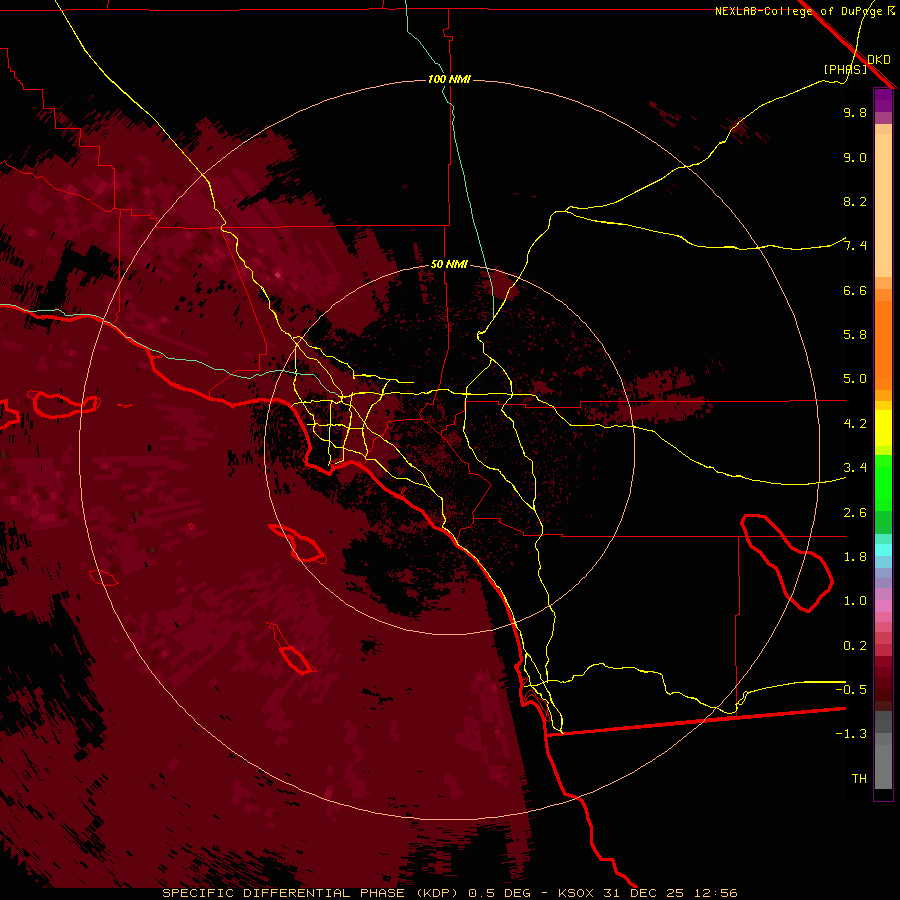900x900 pixels.
Task: Click the 50 NMI range ring label
Action: tap(449, 265)
